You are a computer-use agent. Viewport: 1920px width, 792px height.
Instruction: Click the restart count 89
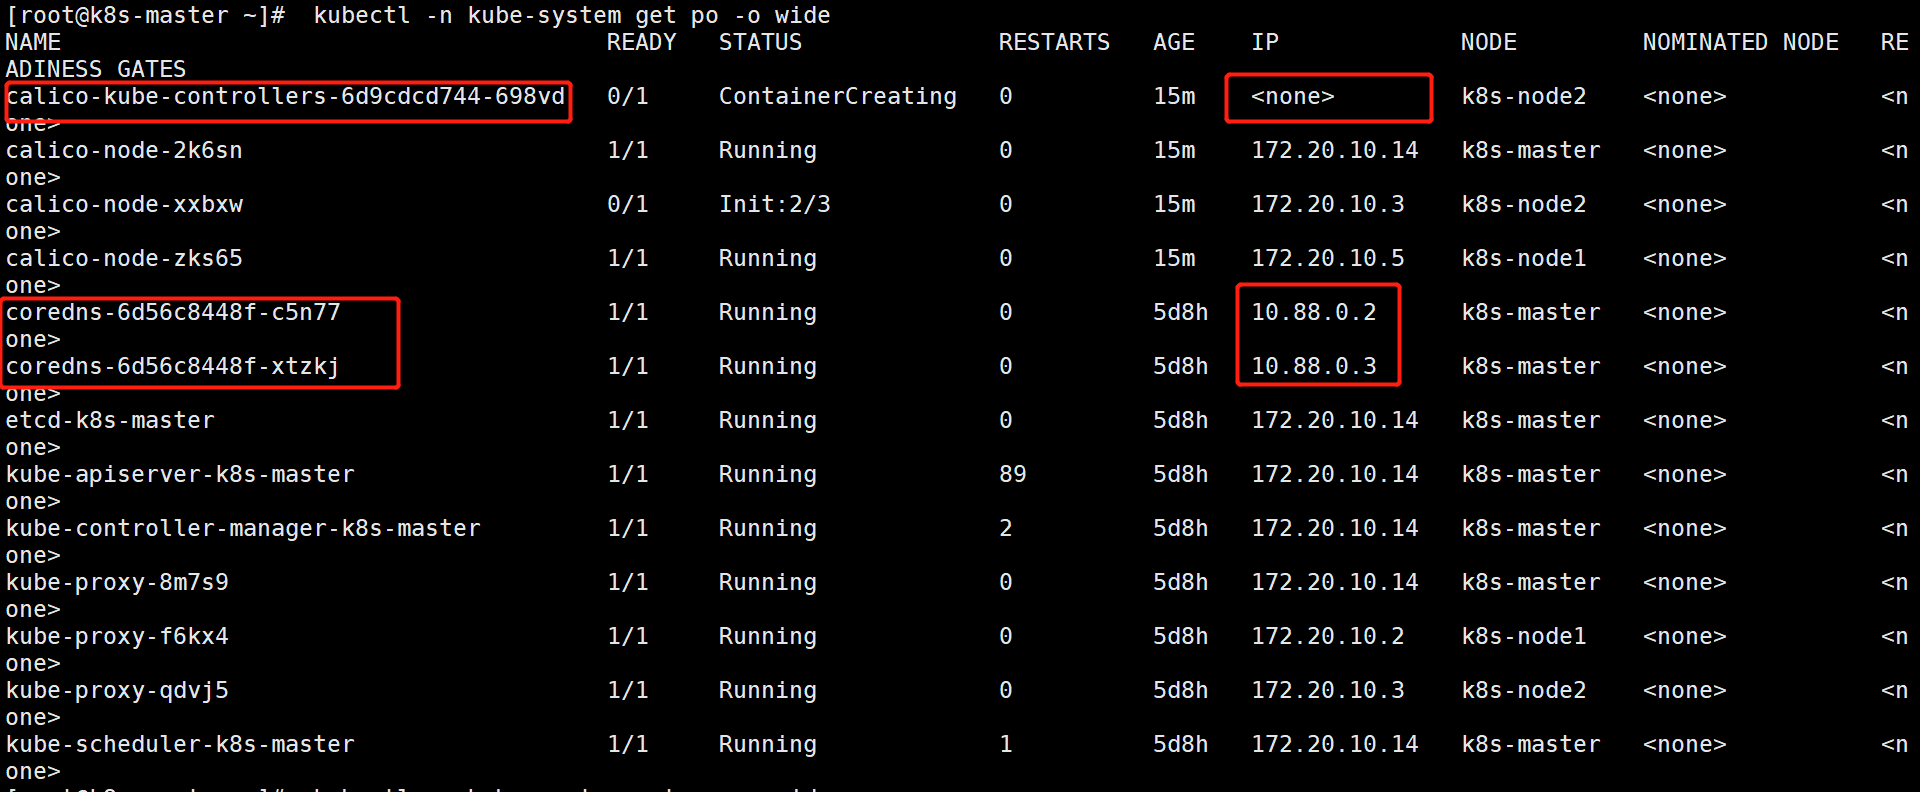(x=1012, y=474)
